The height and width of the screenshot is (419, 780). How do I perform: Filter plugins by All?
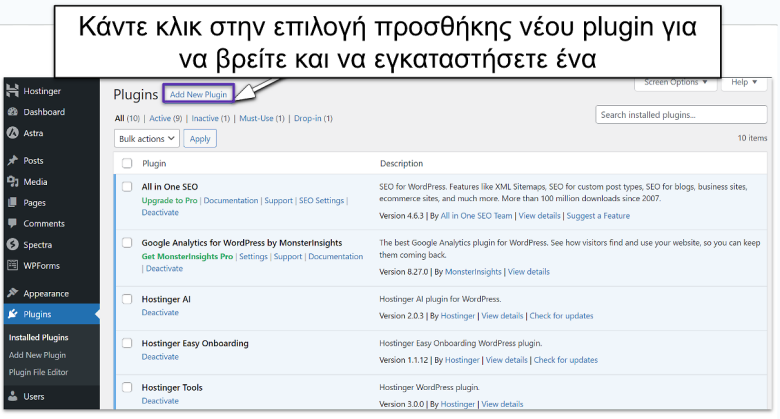point(119,118)
